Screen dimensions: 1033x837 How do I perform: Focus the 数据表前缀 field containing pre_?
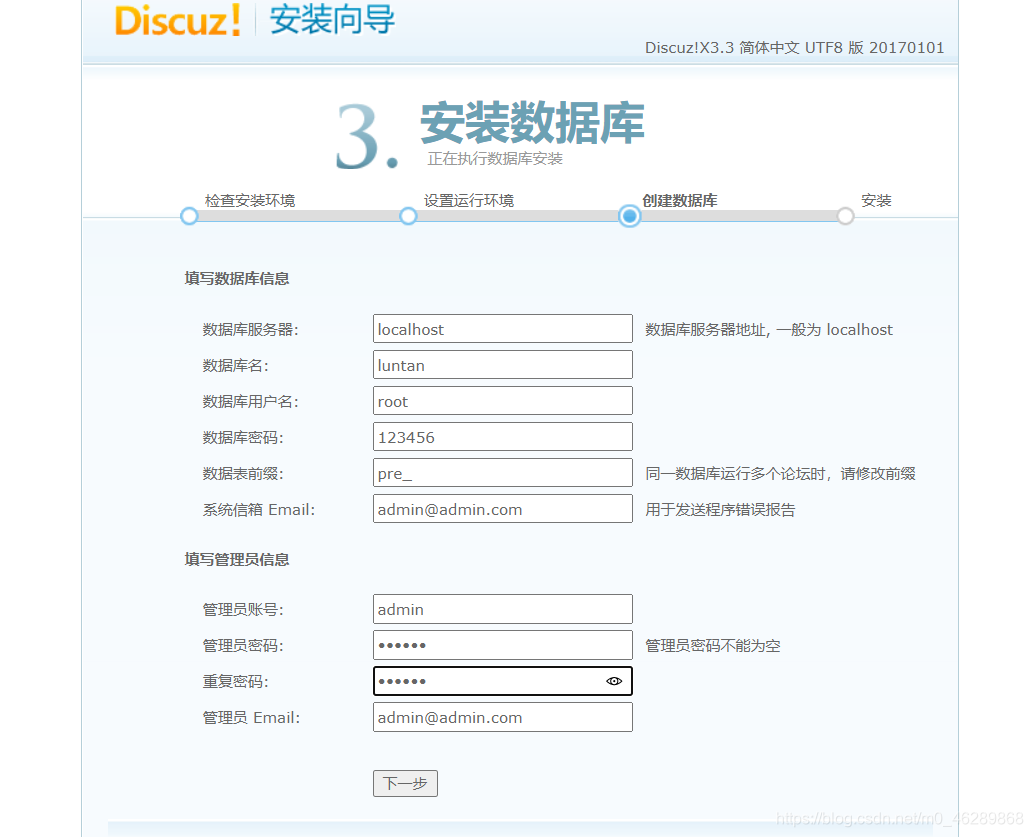[x=503, y=473]
